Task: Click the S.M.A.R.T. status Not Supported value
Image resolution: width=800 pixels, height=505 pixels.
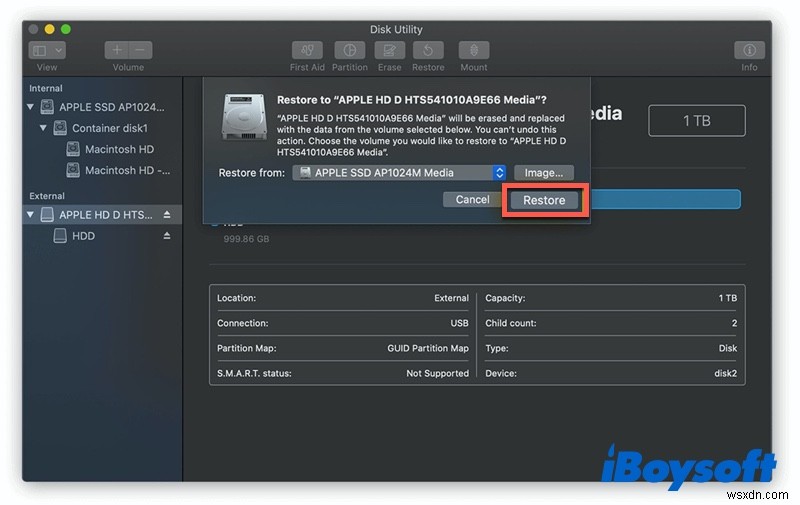Action: tap(437, 373)
